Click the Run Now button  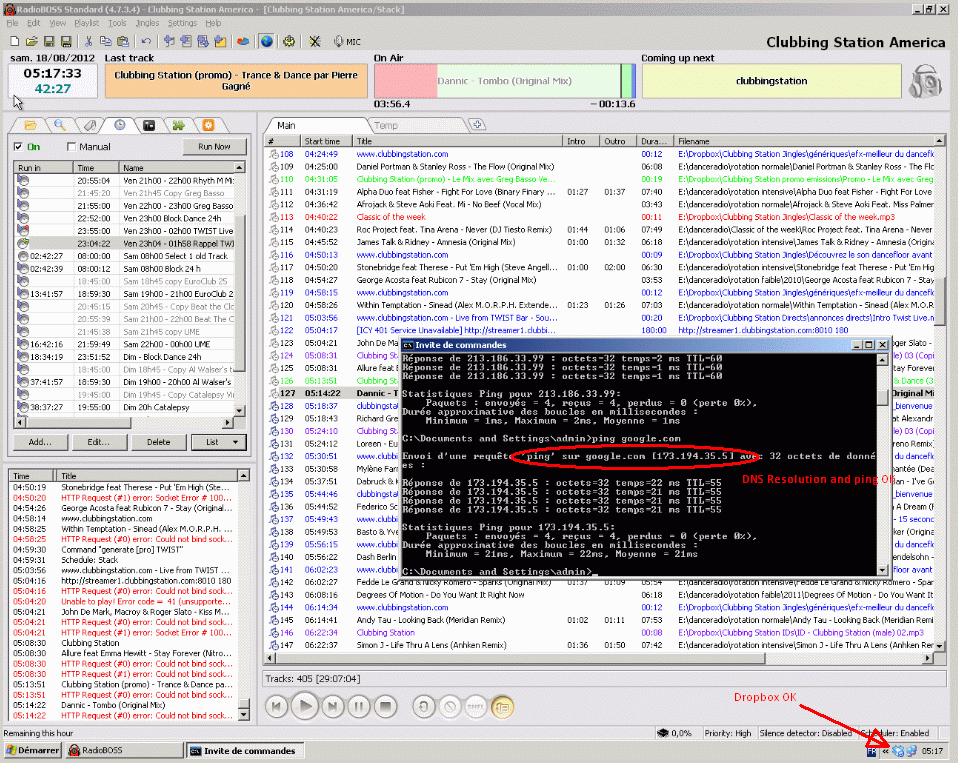(214, 147)
